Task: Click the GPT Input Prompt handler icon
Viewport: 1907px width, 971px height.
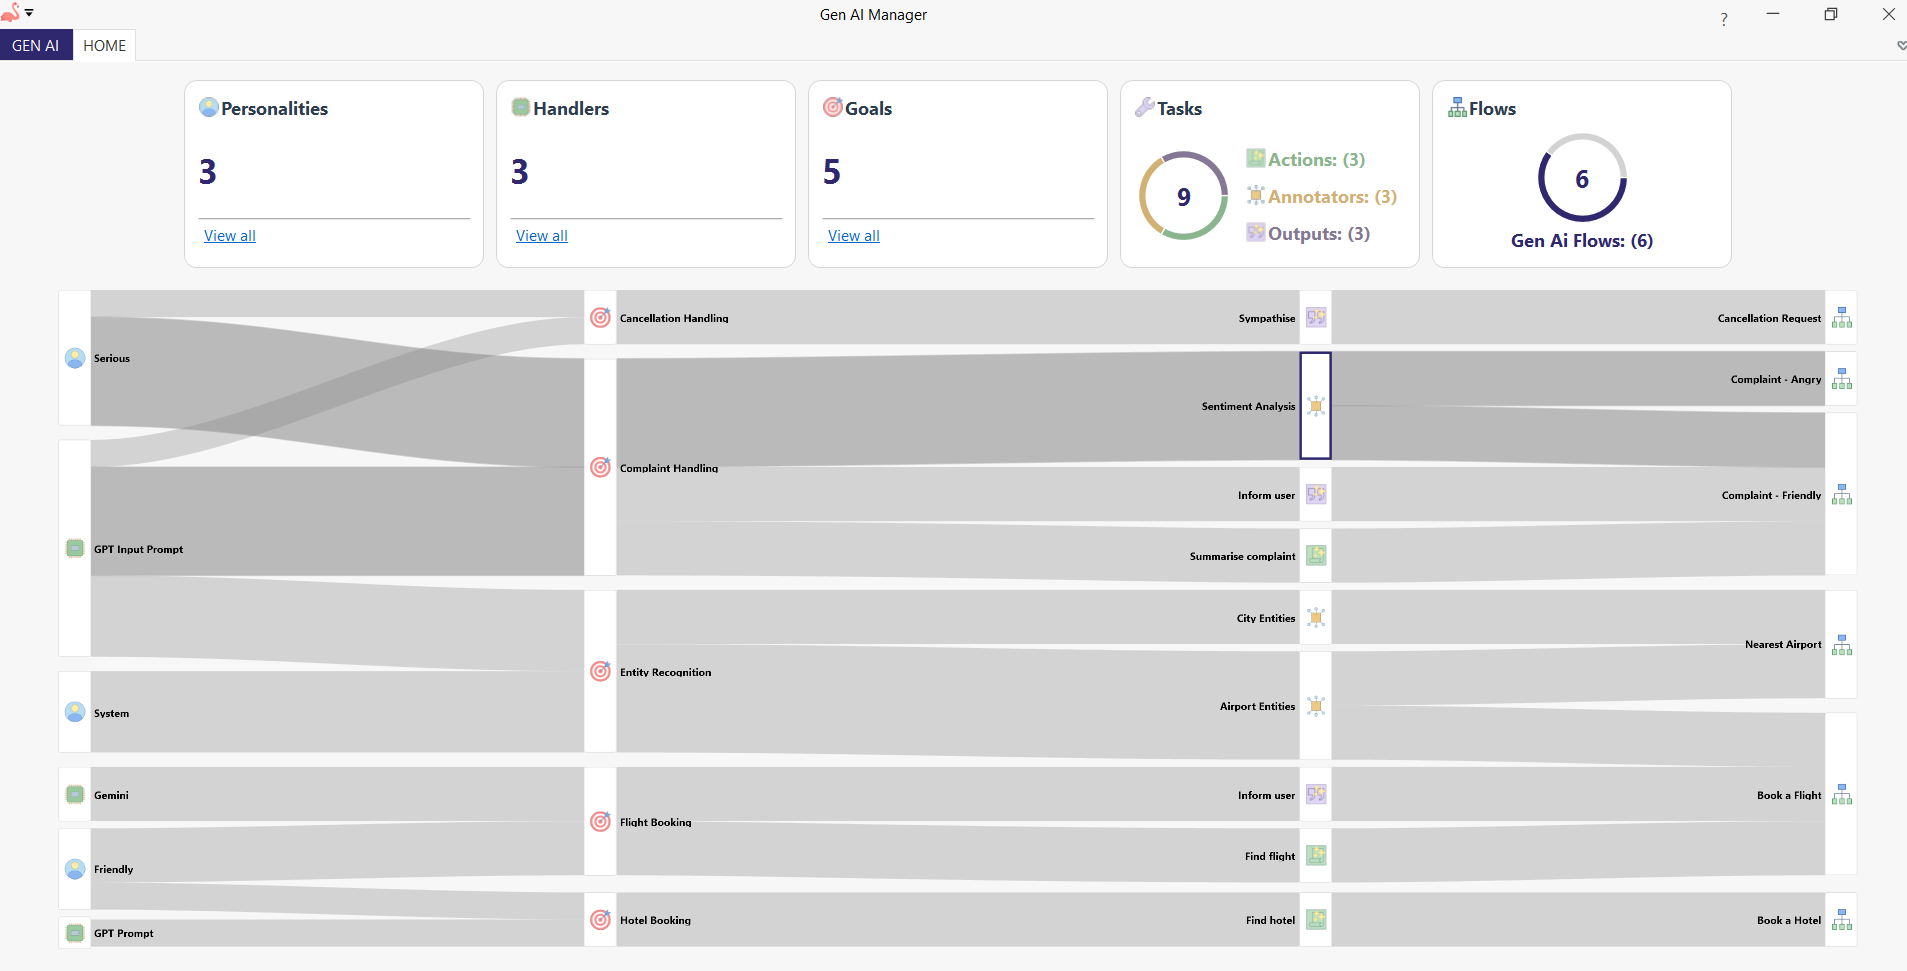Action: 73,548
